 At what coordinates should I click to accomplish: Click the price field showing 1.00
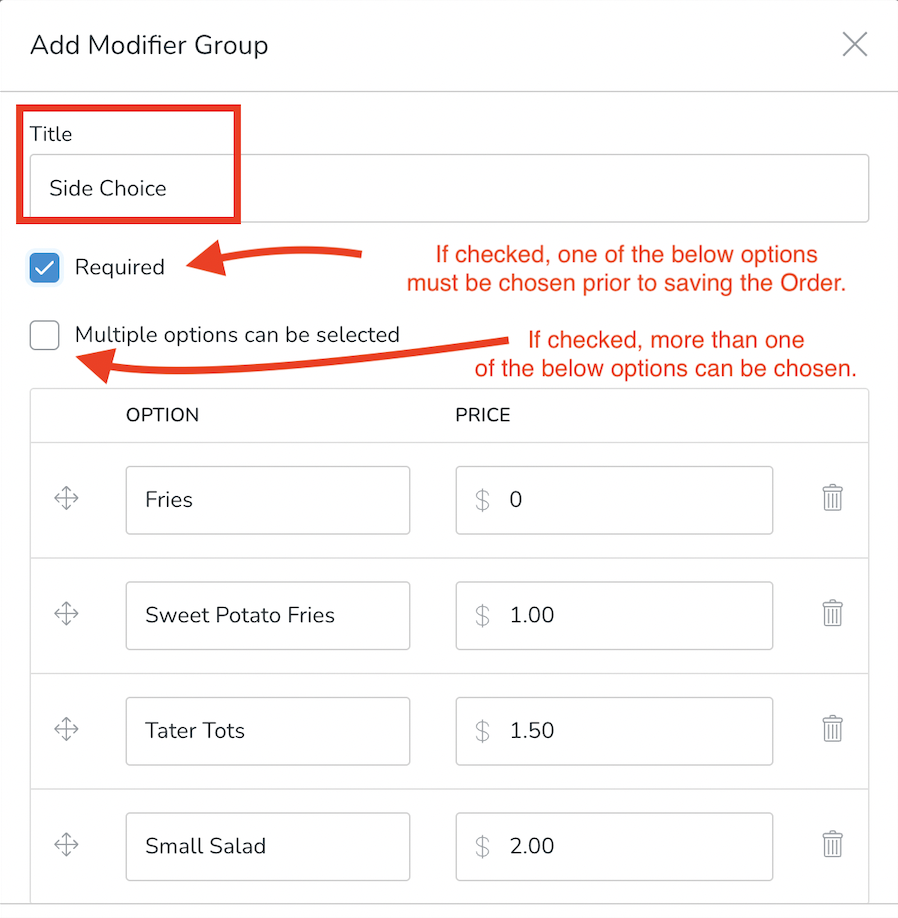613,615
